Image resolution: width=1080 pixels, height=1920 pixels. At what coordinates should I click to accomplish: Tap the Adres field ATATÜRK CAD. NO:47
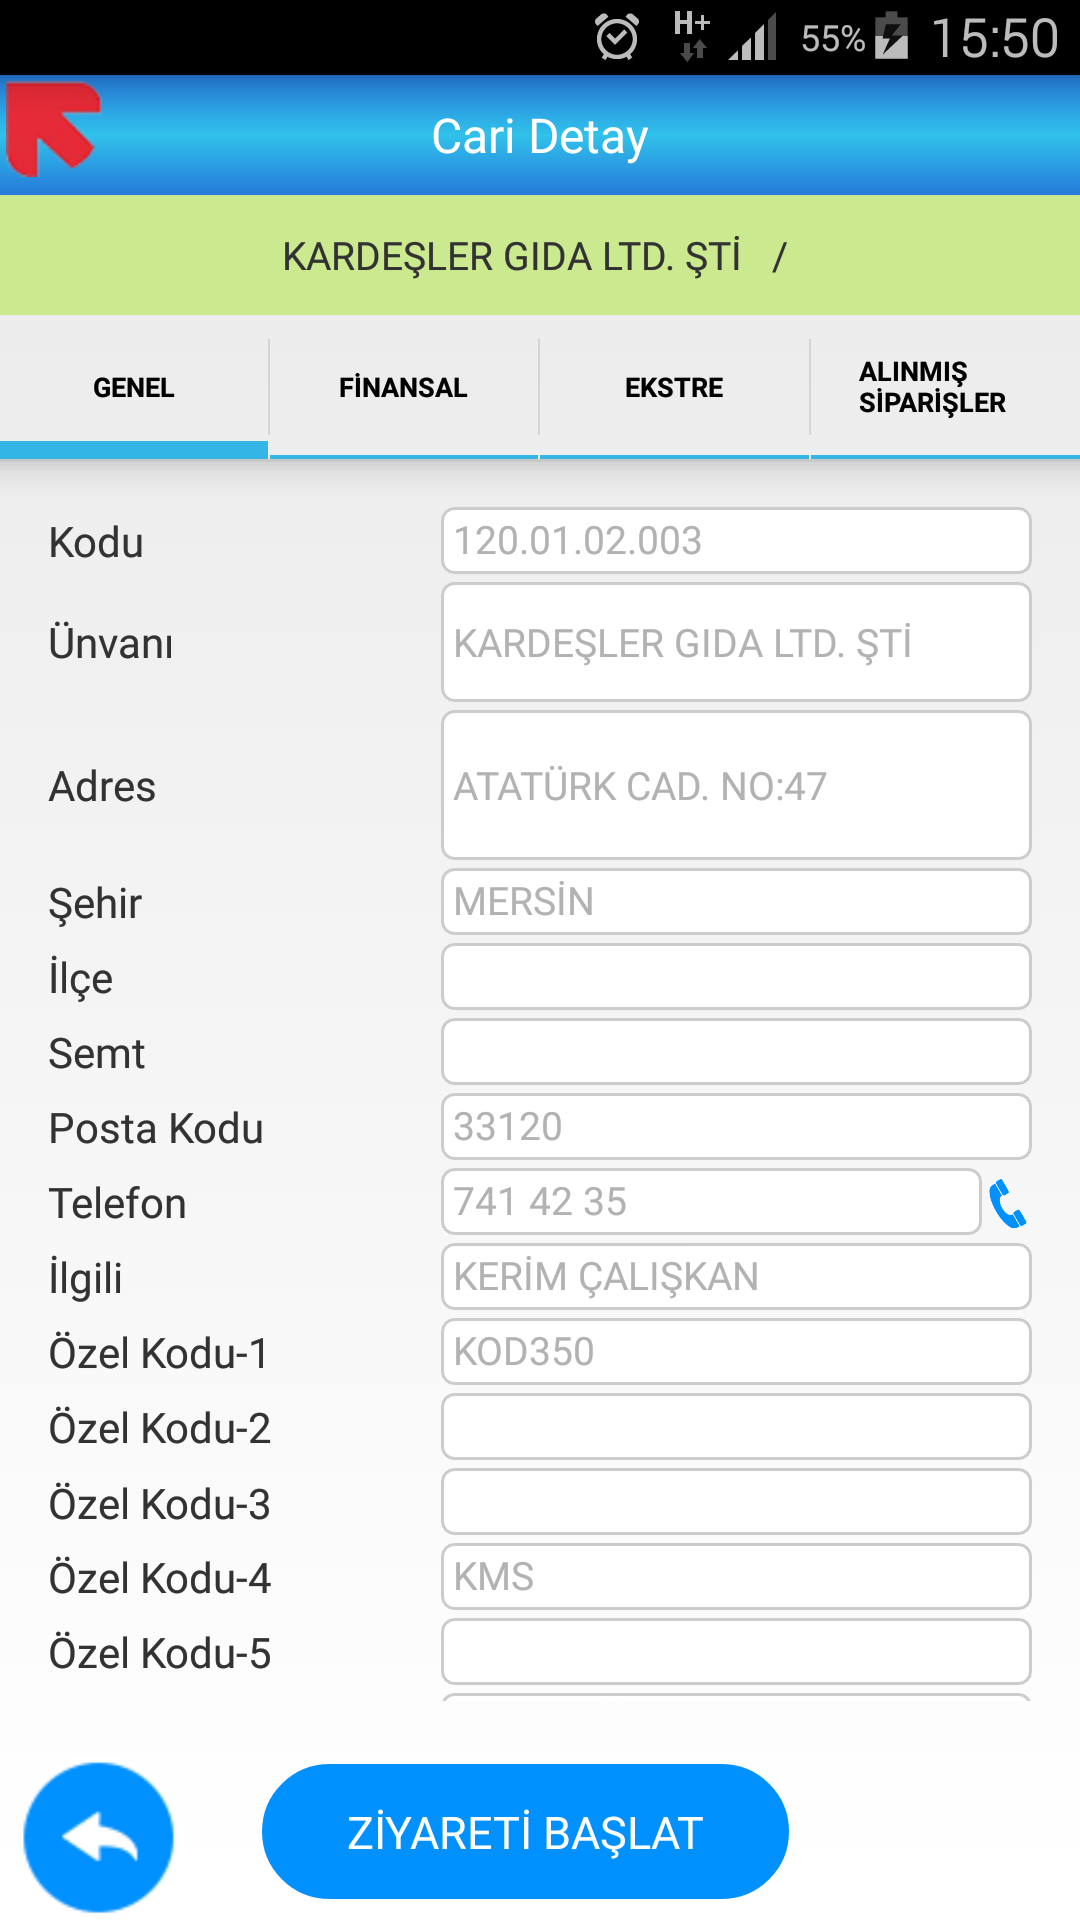(736, 785)
